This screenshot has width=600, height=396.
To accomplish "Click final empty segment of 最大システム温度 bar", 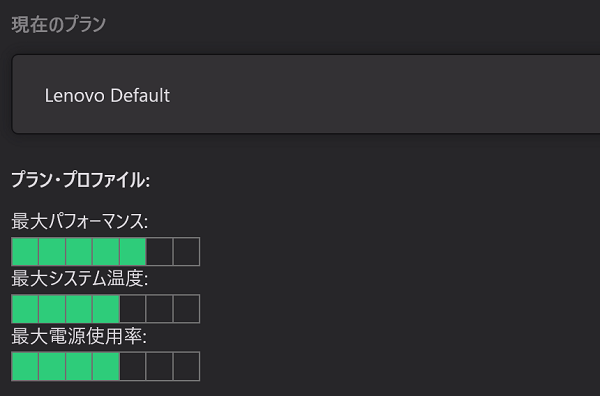I will [x=186, y=309].
